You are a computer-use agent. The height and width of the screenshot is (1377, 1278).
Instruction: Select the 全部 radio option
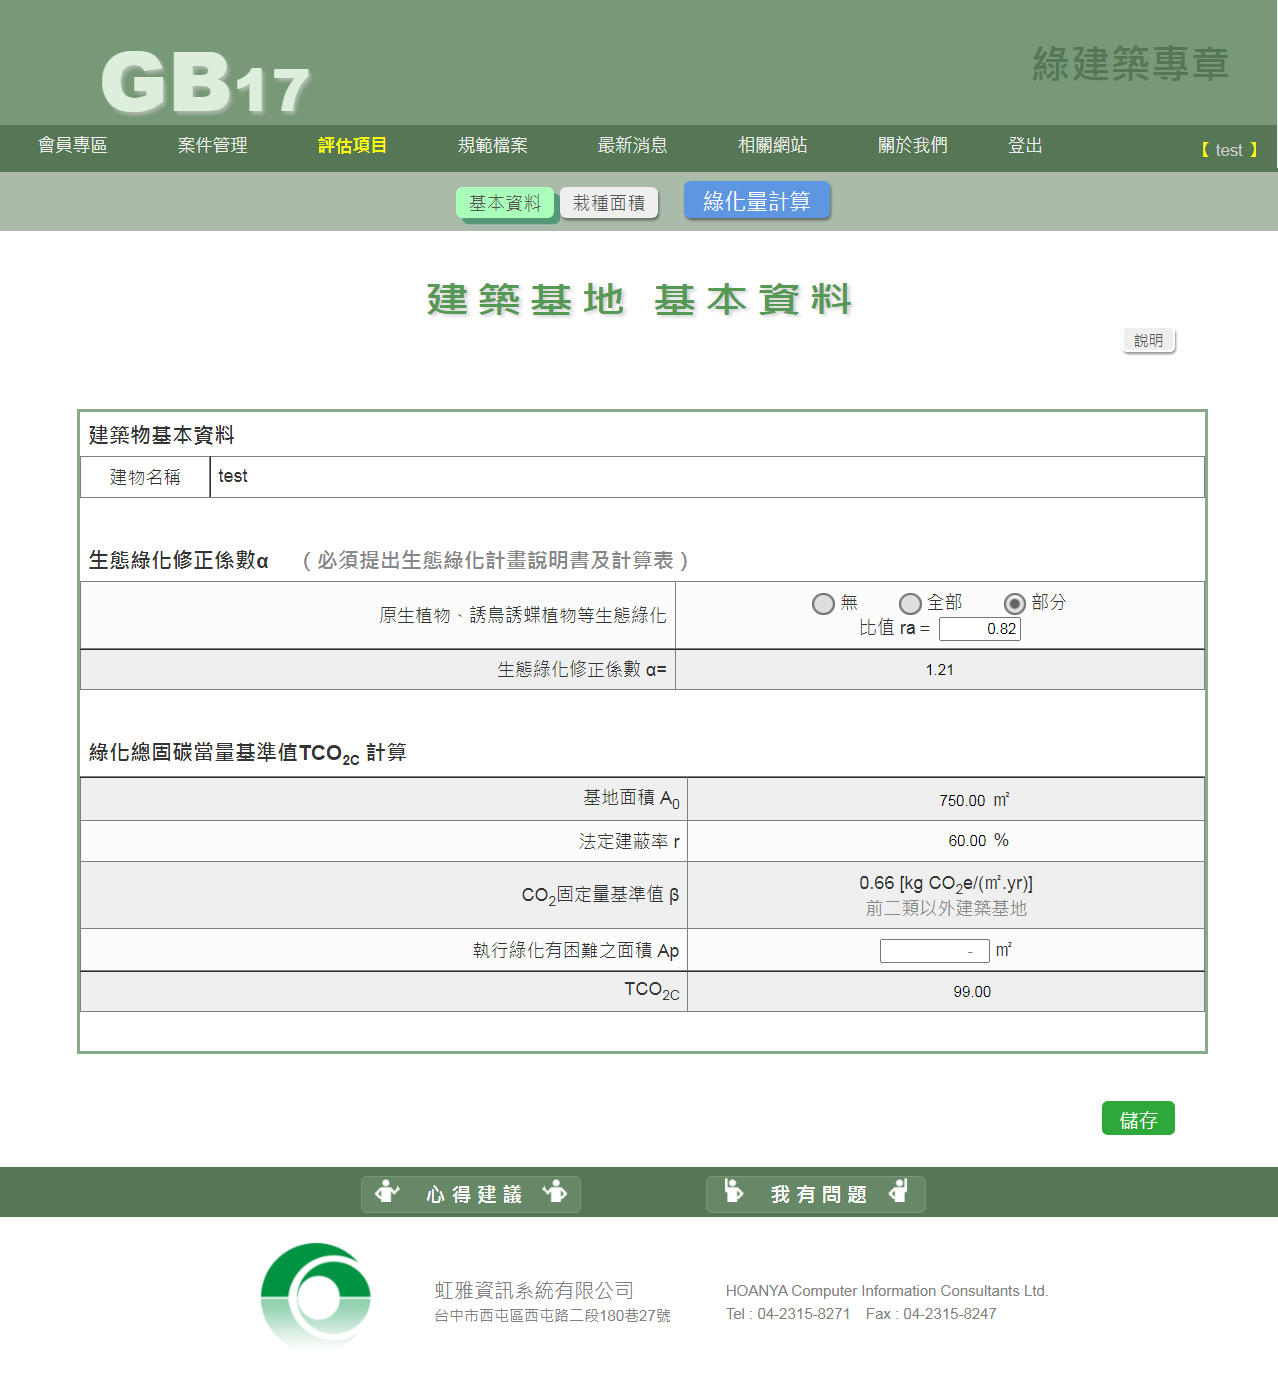click(910, 604)
